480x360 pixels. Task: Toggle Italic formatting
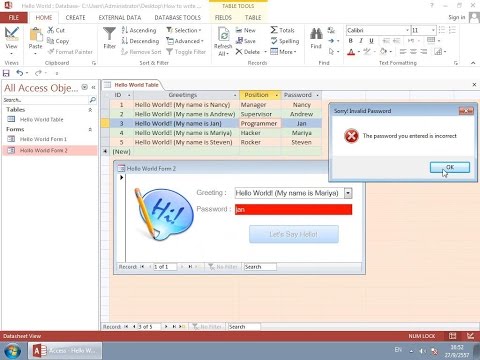(x=361, y=41)
